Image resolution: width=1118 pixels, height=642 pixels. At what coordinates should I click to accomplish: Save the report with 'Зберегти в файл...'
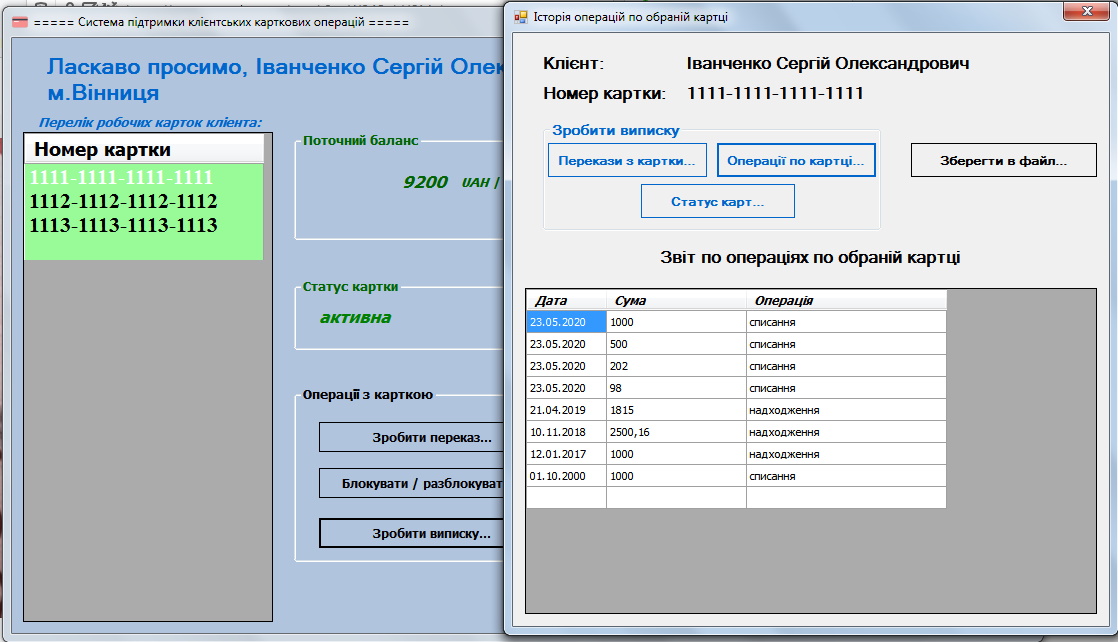coord(1003,160)
